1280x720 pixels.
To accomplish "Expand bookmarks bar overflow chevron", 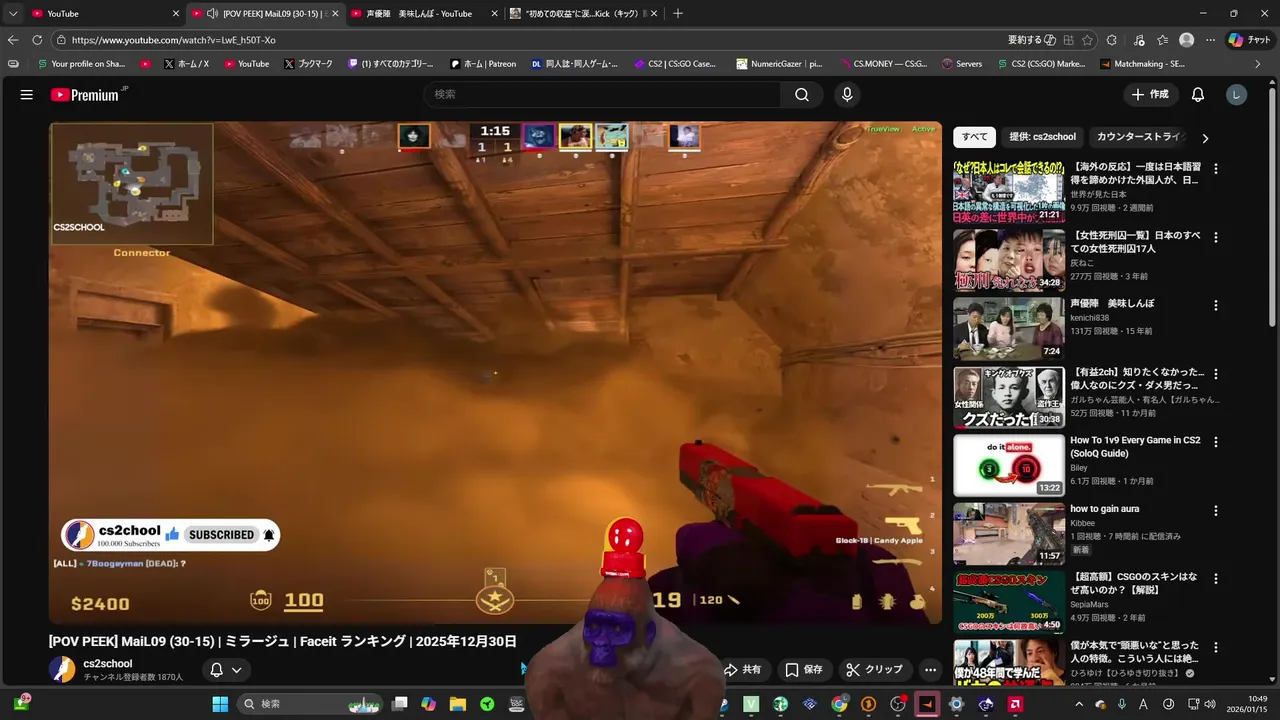I will click(x=1258, y=63).
